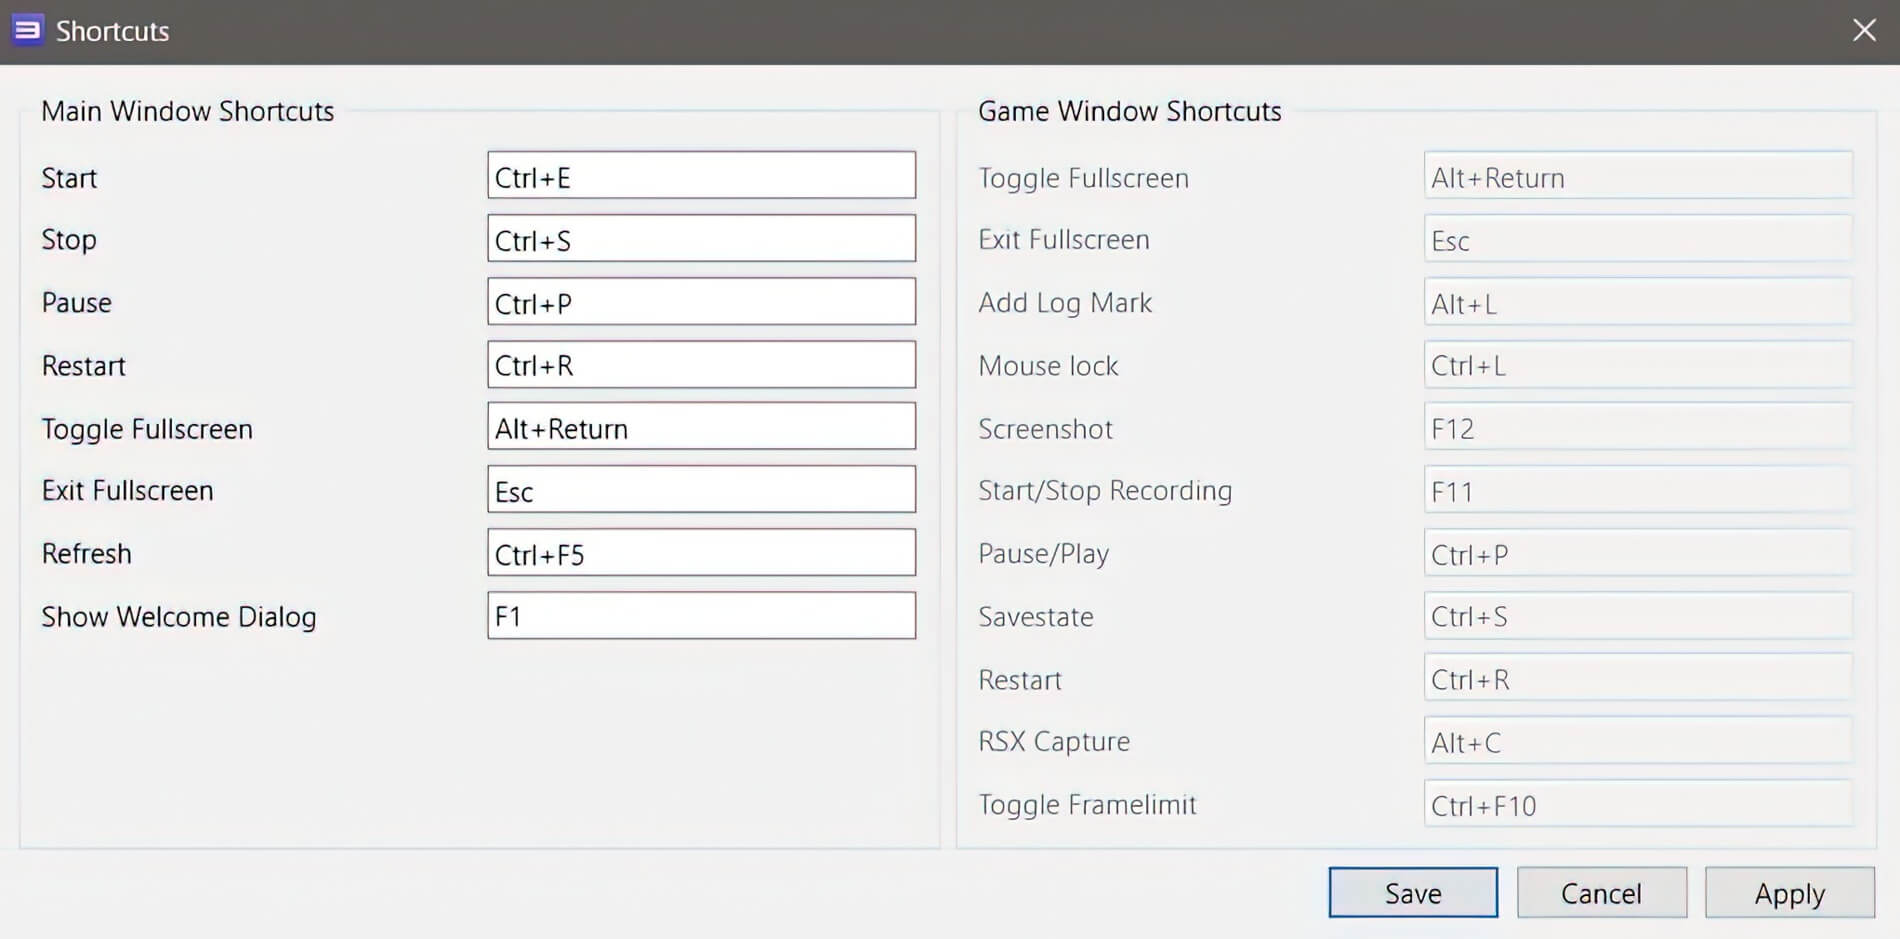This screenshot has height=939, width=1900.
Task: Click the 'Refresh' label
Action: 87,553
